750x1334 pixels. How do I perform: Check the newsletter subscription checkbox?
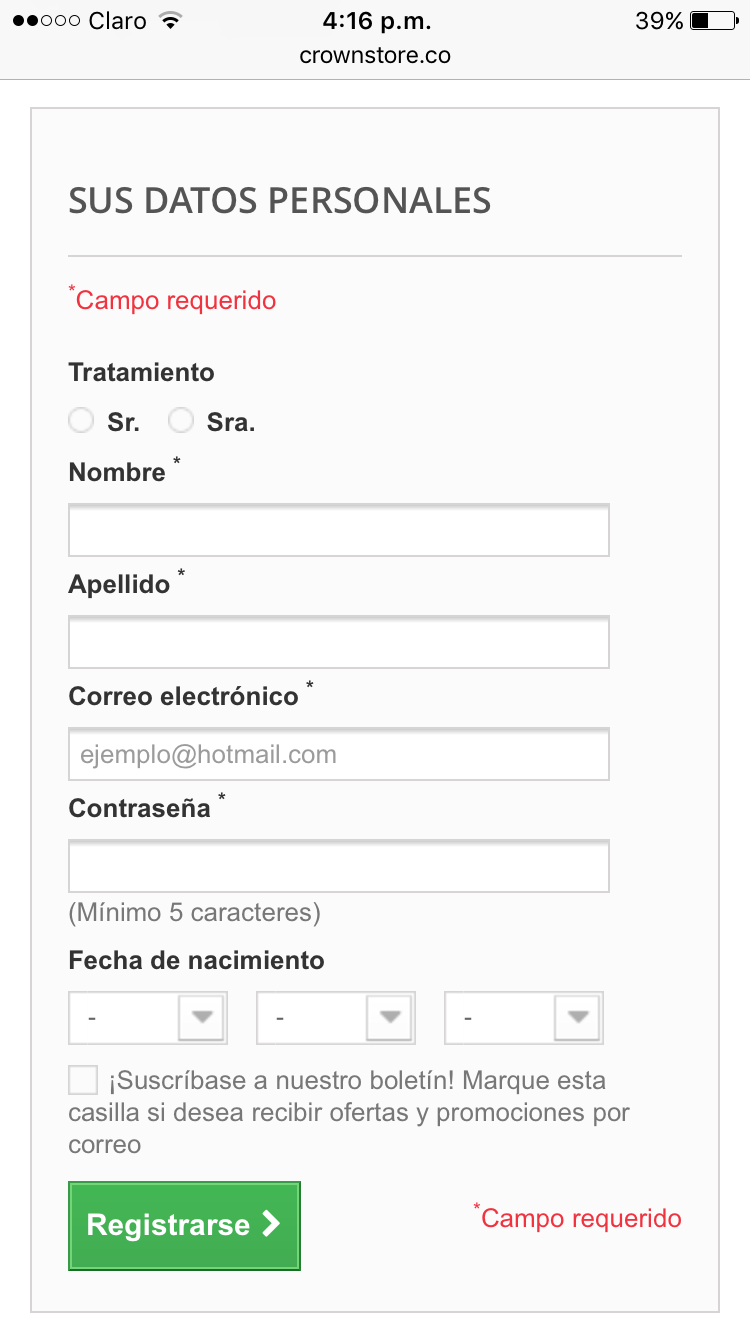point(83,1080)
